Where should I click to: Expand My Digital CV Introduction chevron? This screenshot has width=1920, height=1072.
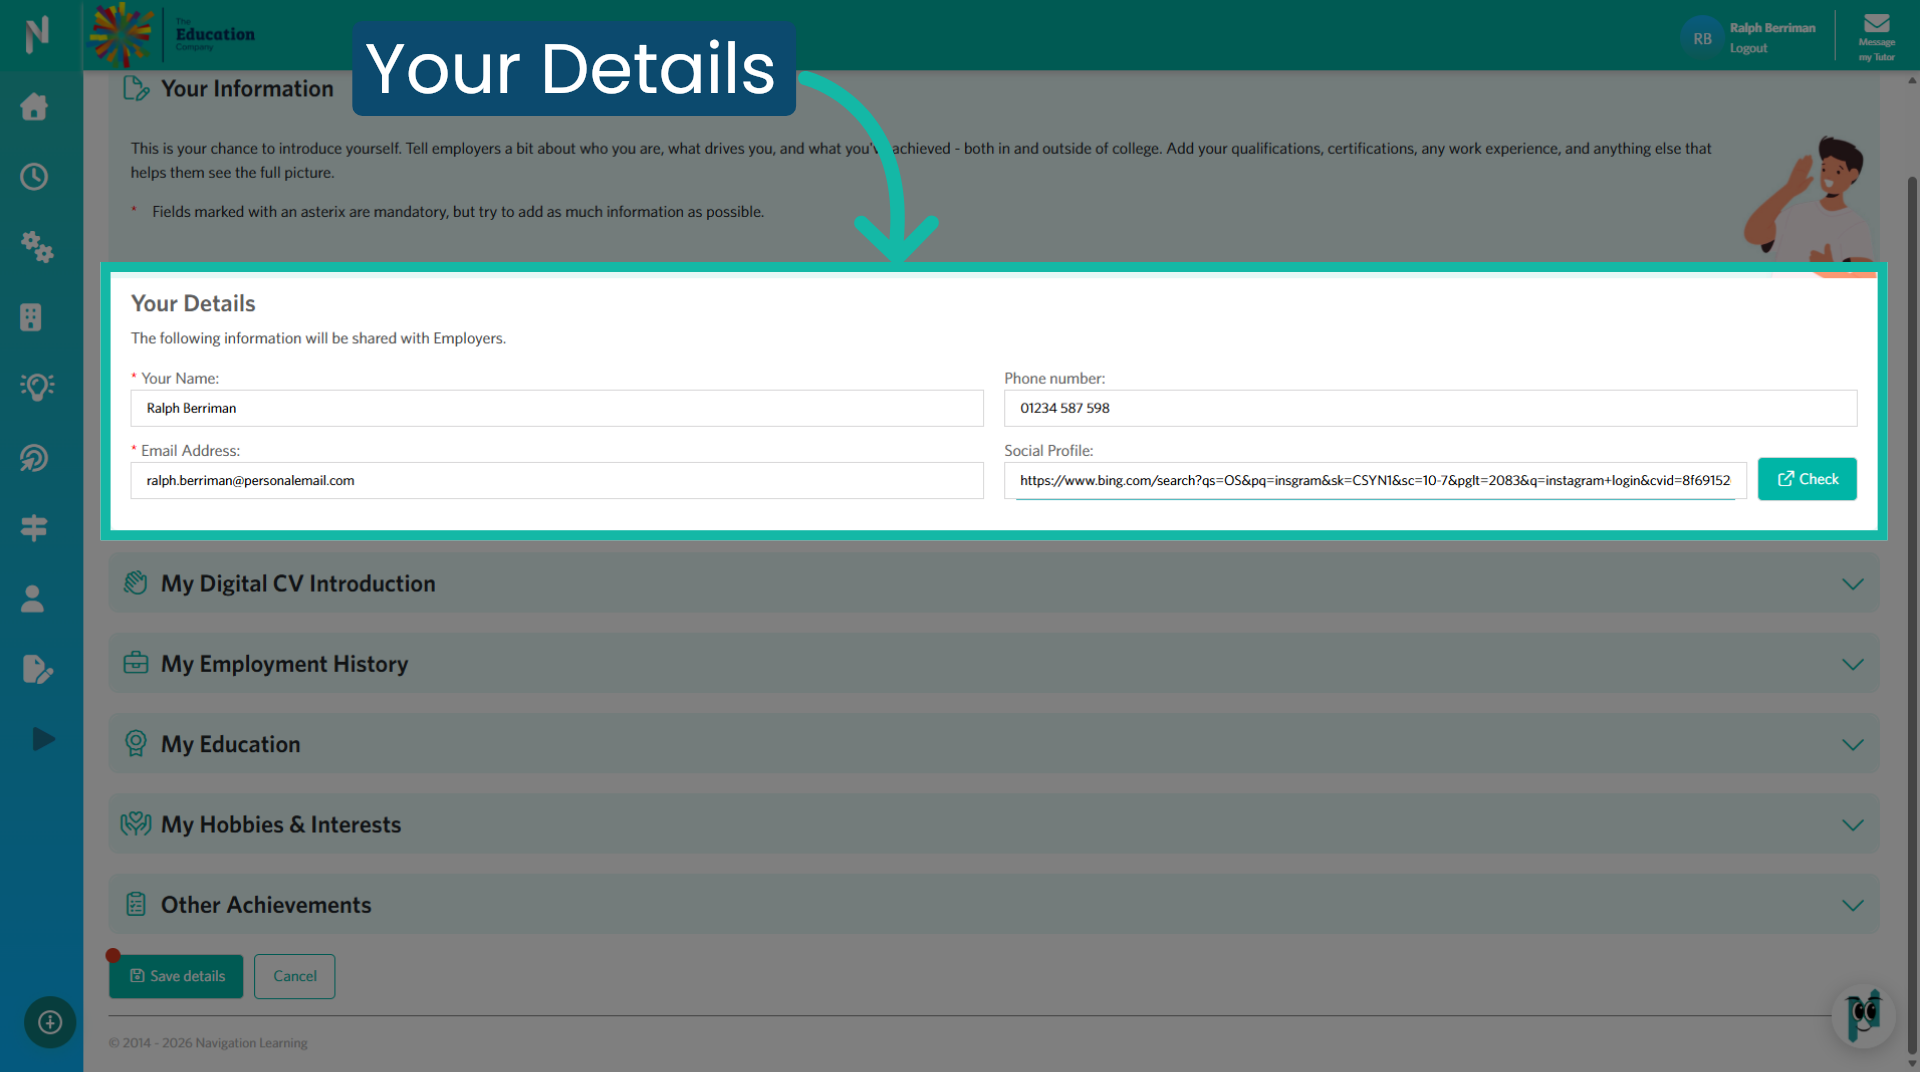1852,584
